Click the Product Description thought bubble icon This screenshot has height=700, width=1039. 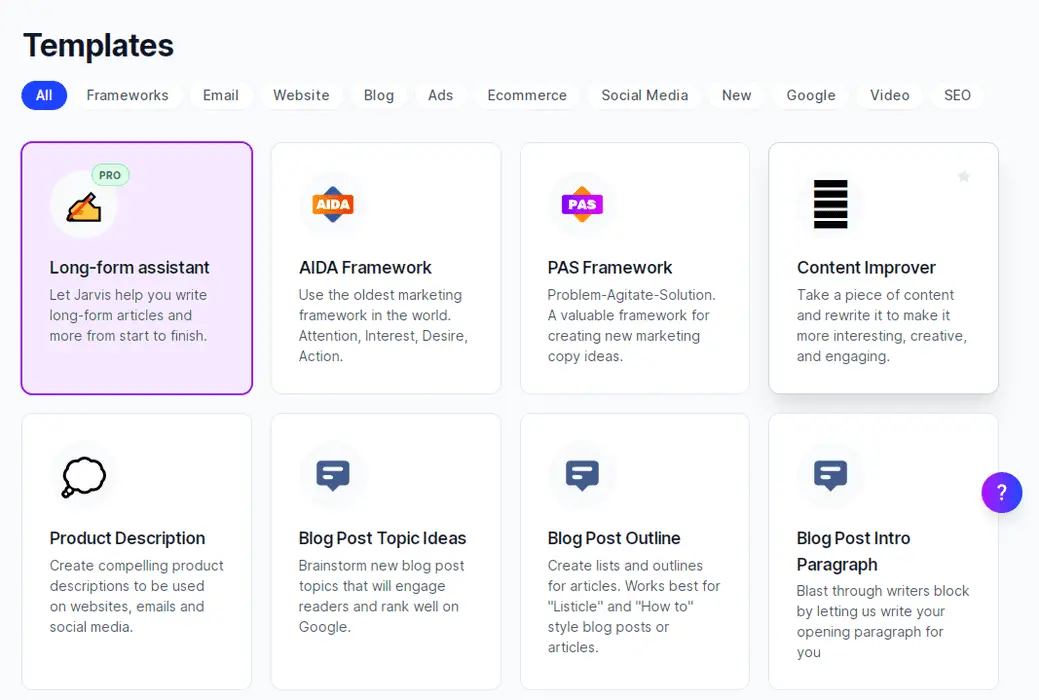click(83, 477)
